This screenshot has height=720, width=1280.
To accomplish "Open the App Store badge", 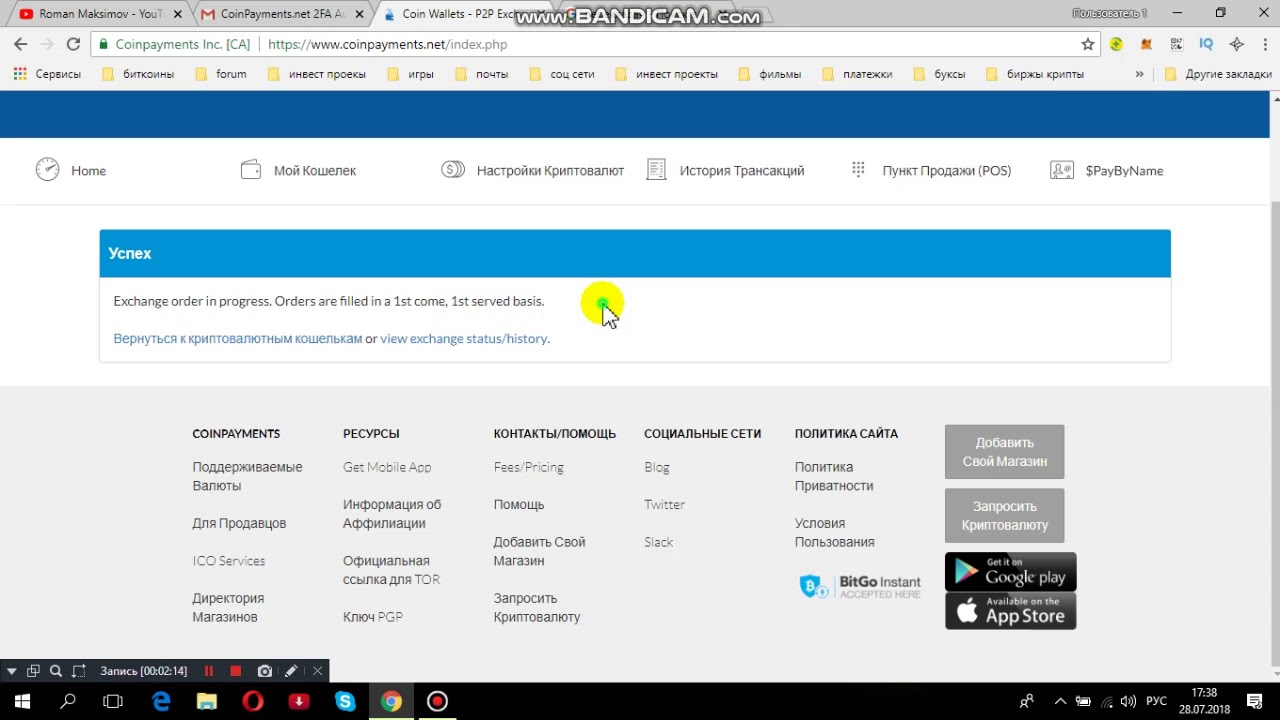I will (x=1010, y=611).
